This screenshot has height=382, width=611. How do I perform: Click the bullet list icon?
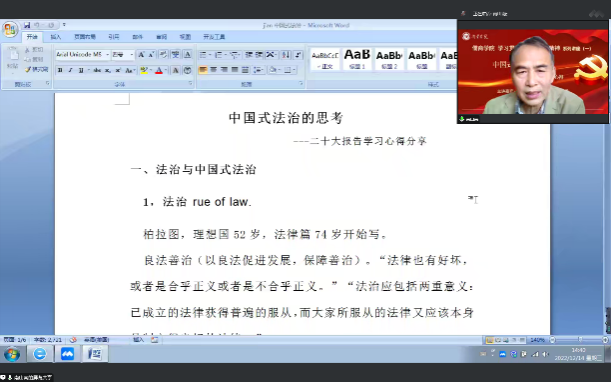coord(203,55)
